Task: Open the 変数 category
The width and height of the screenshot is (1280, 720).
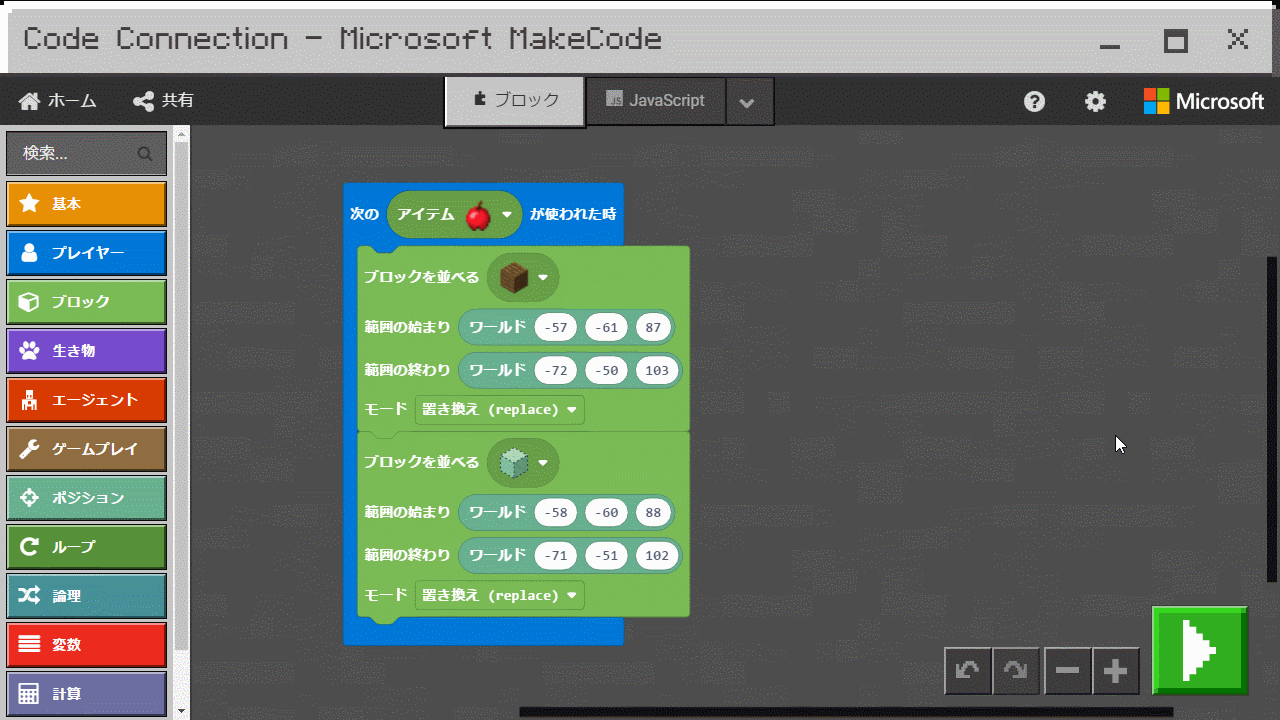Action: click(x=86, y=645)
